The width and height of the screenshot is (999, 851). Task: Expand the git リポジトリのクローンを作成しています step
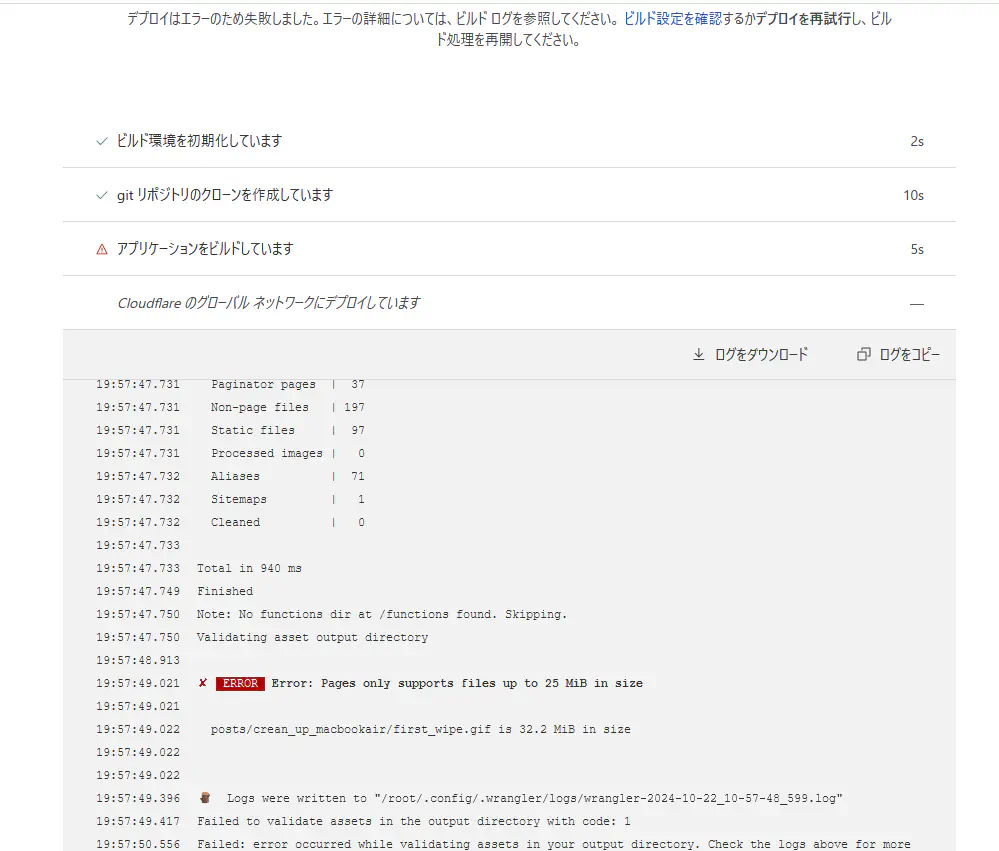pyautogui.click(x=224, y=195)
